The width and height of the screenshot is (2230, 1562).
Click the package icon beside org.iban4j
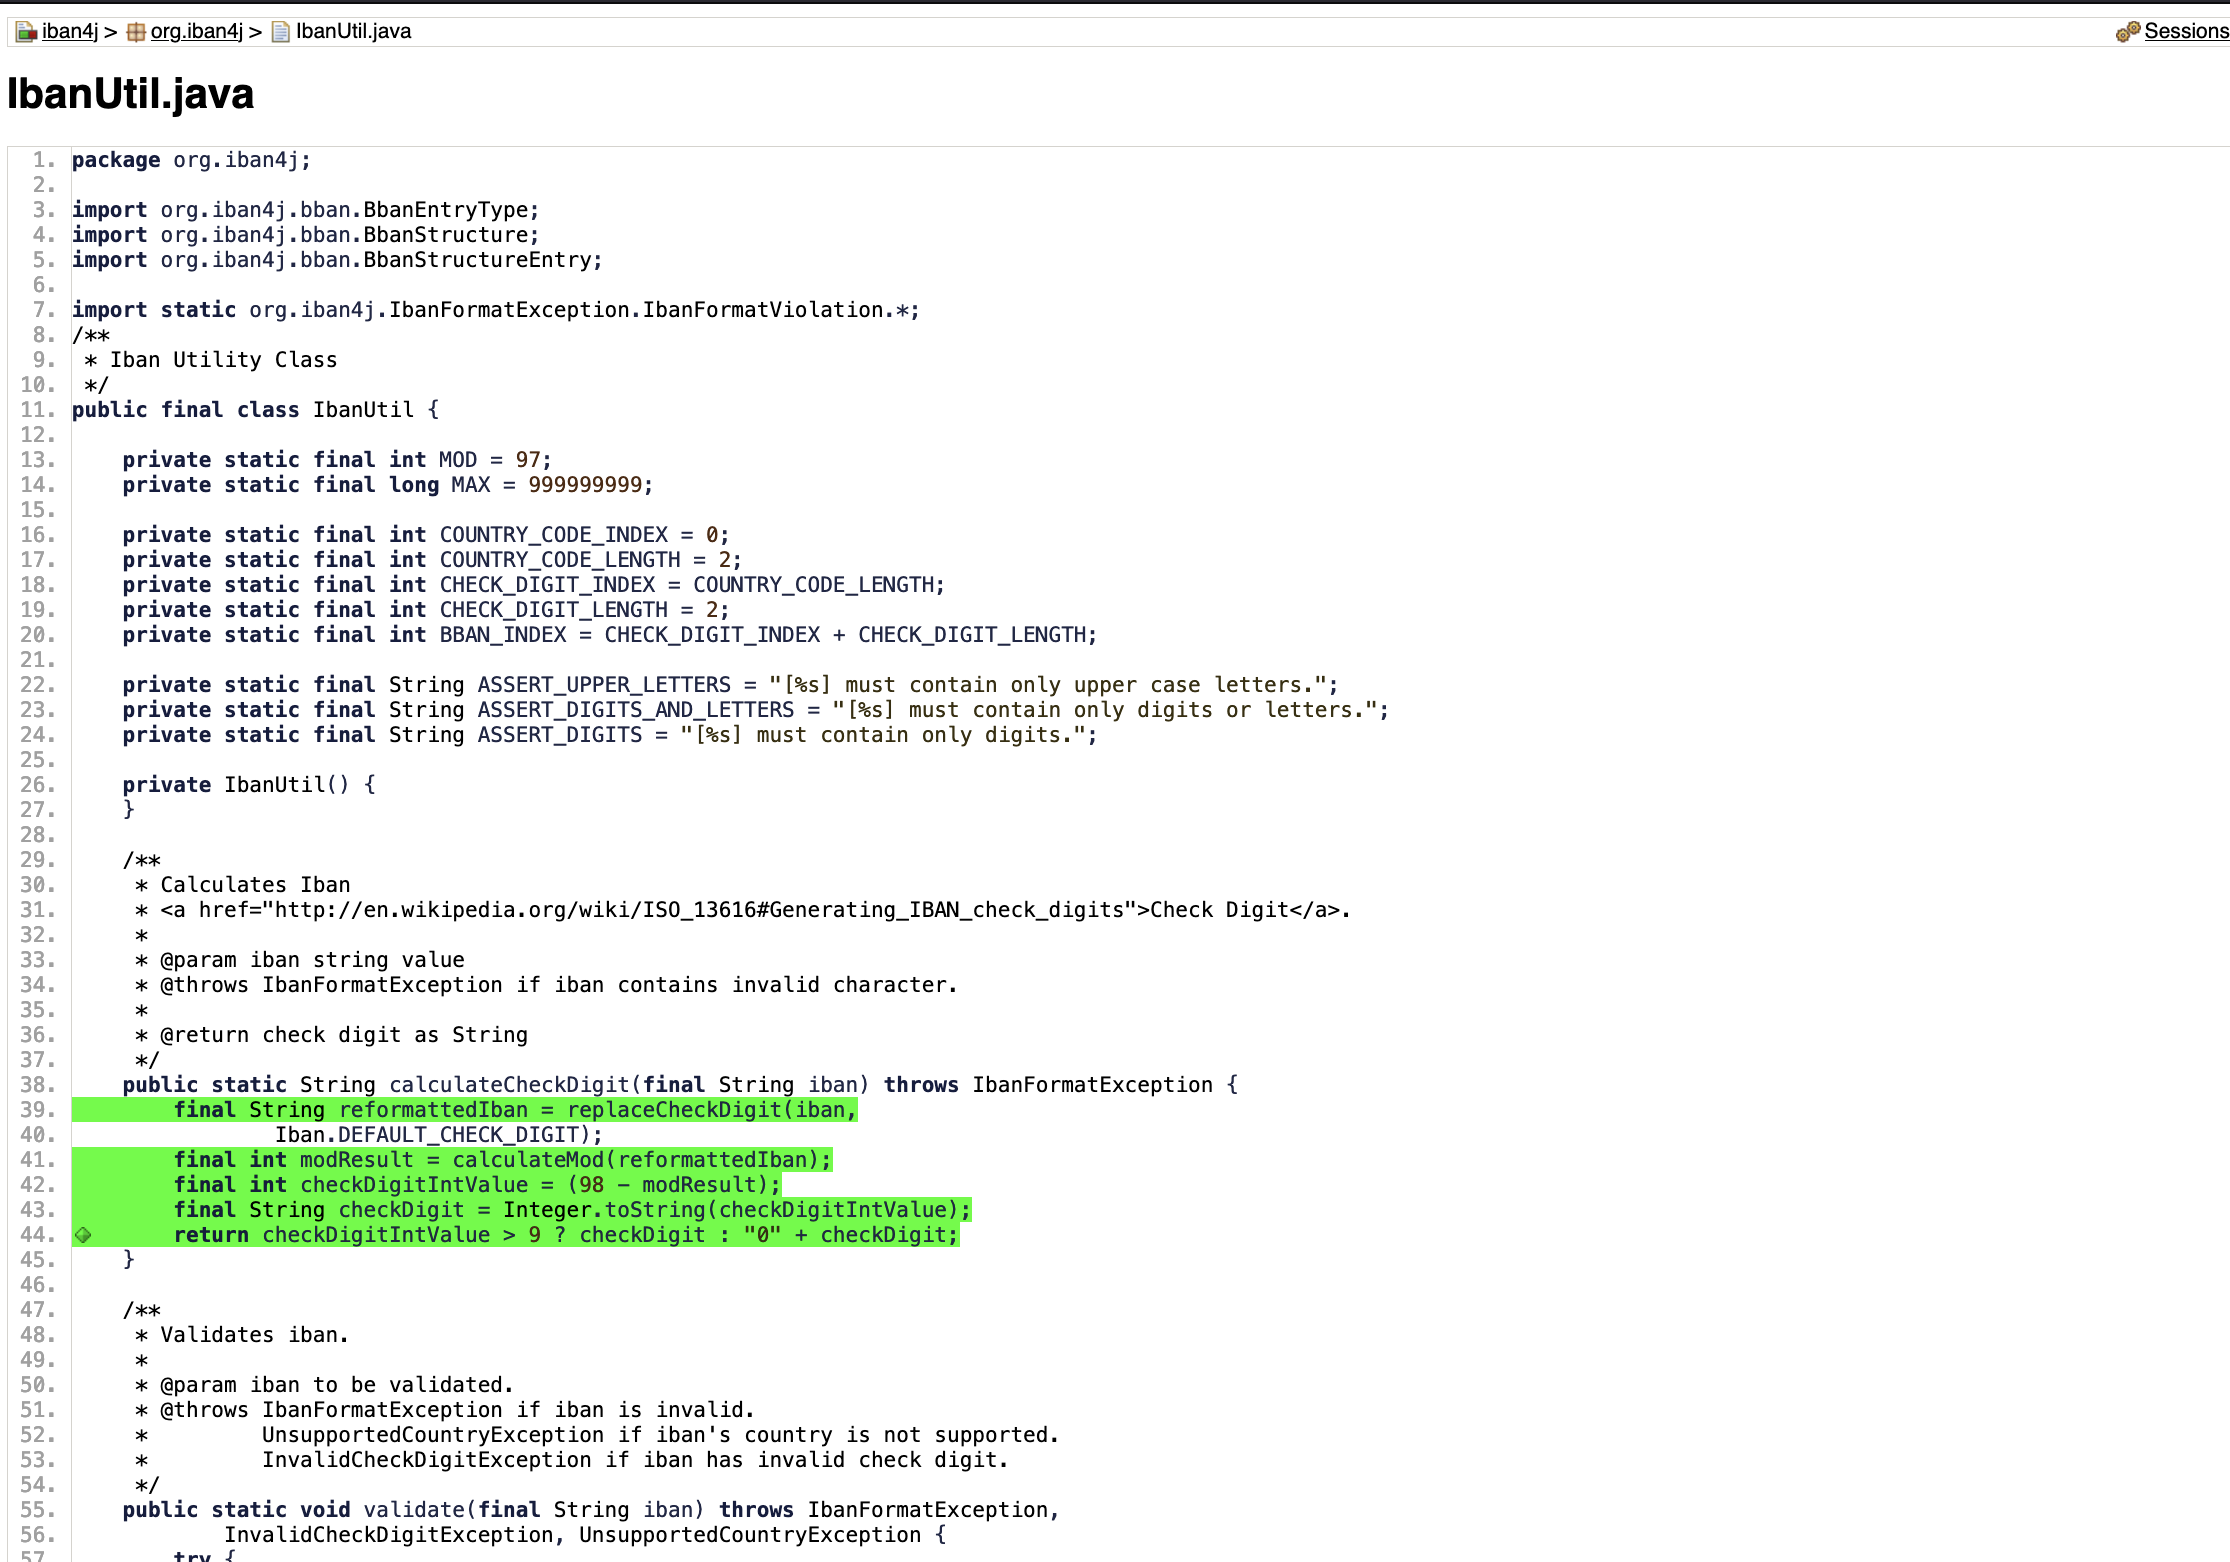[x=136, y=31]
